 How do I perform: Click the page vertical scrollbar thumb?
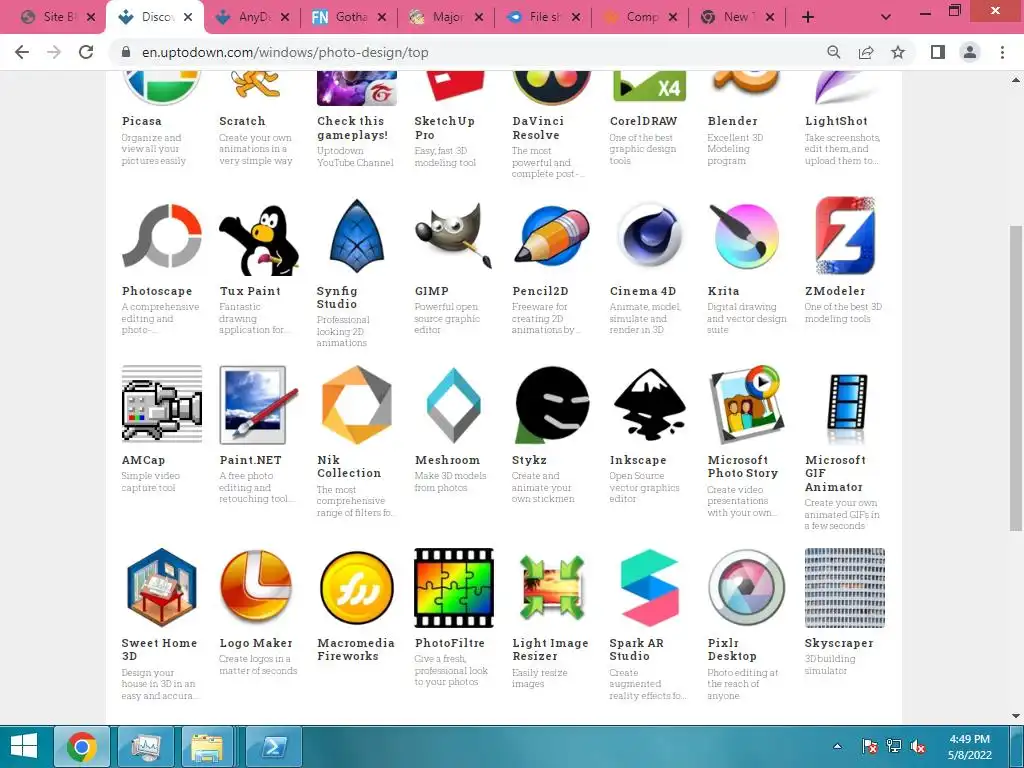click(x=1016, y=378)
